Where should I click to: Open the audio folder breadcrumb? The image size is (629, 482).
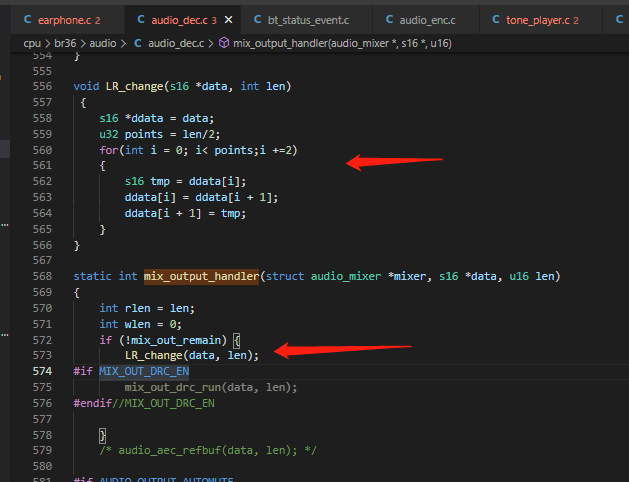coord(103,43)
